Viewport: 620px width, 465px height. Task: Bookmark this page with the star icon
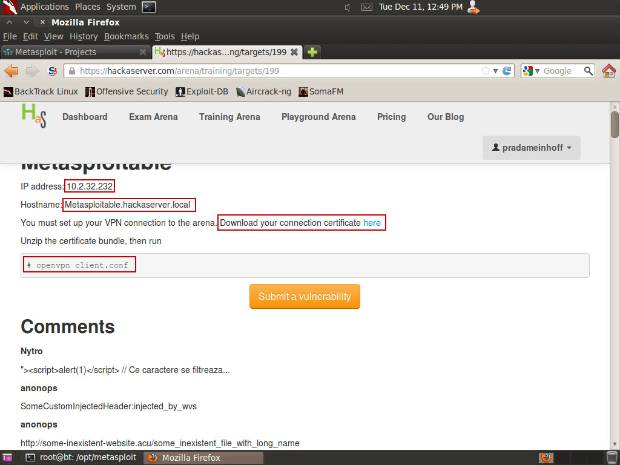coord(485,71)
